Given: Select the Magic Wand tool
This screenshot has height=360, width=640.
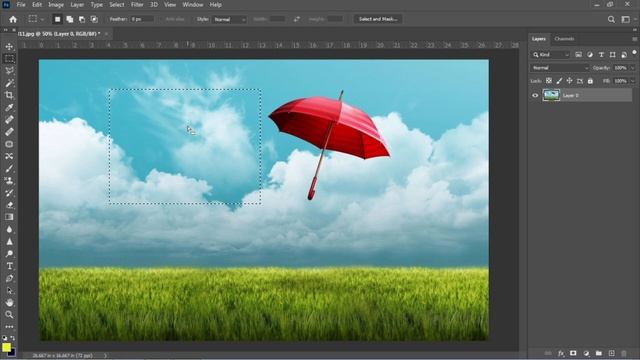Looking at the screenshot, I should click(9, 83).
